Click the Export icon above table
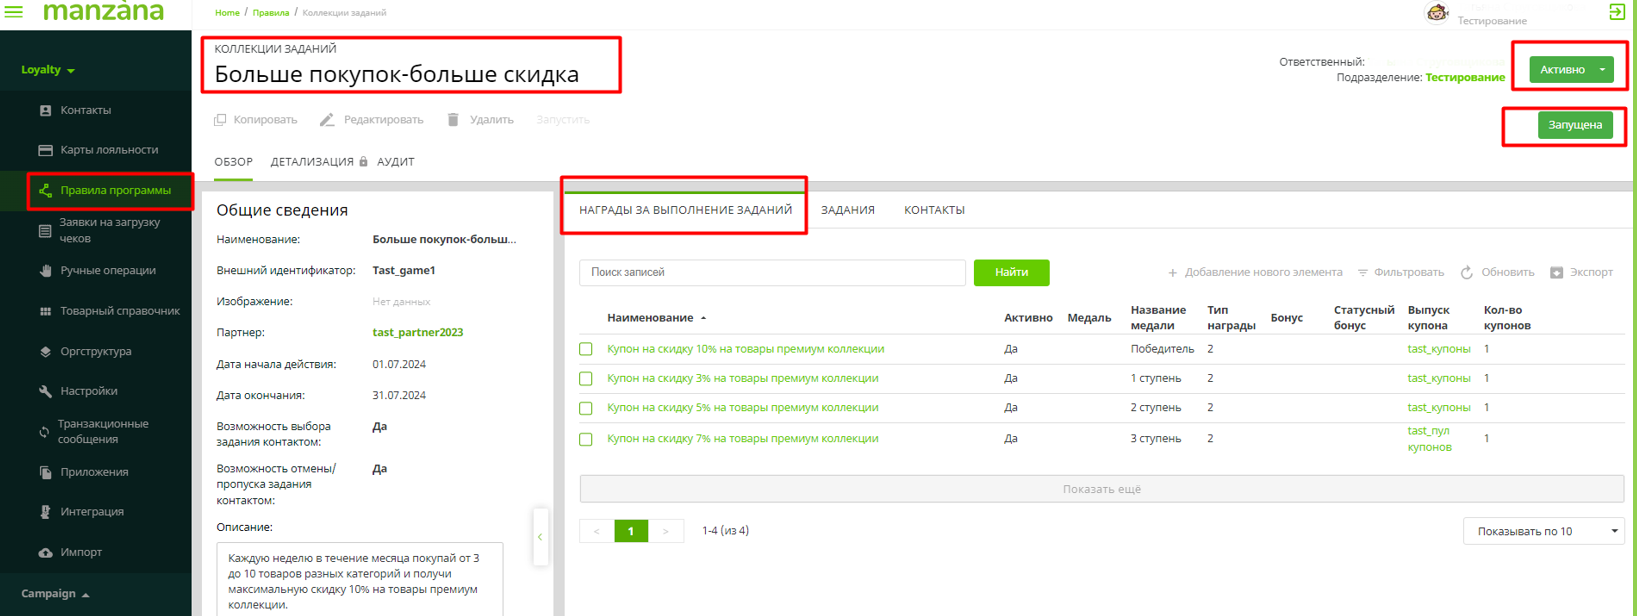This screenshot has height=616, width=1637. tap(1556, 273)
